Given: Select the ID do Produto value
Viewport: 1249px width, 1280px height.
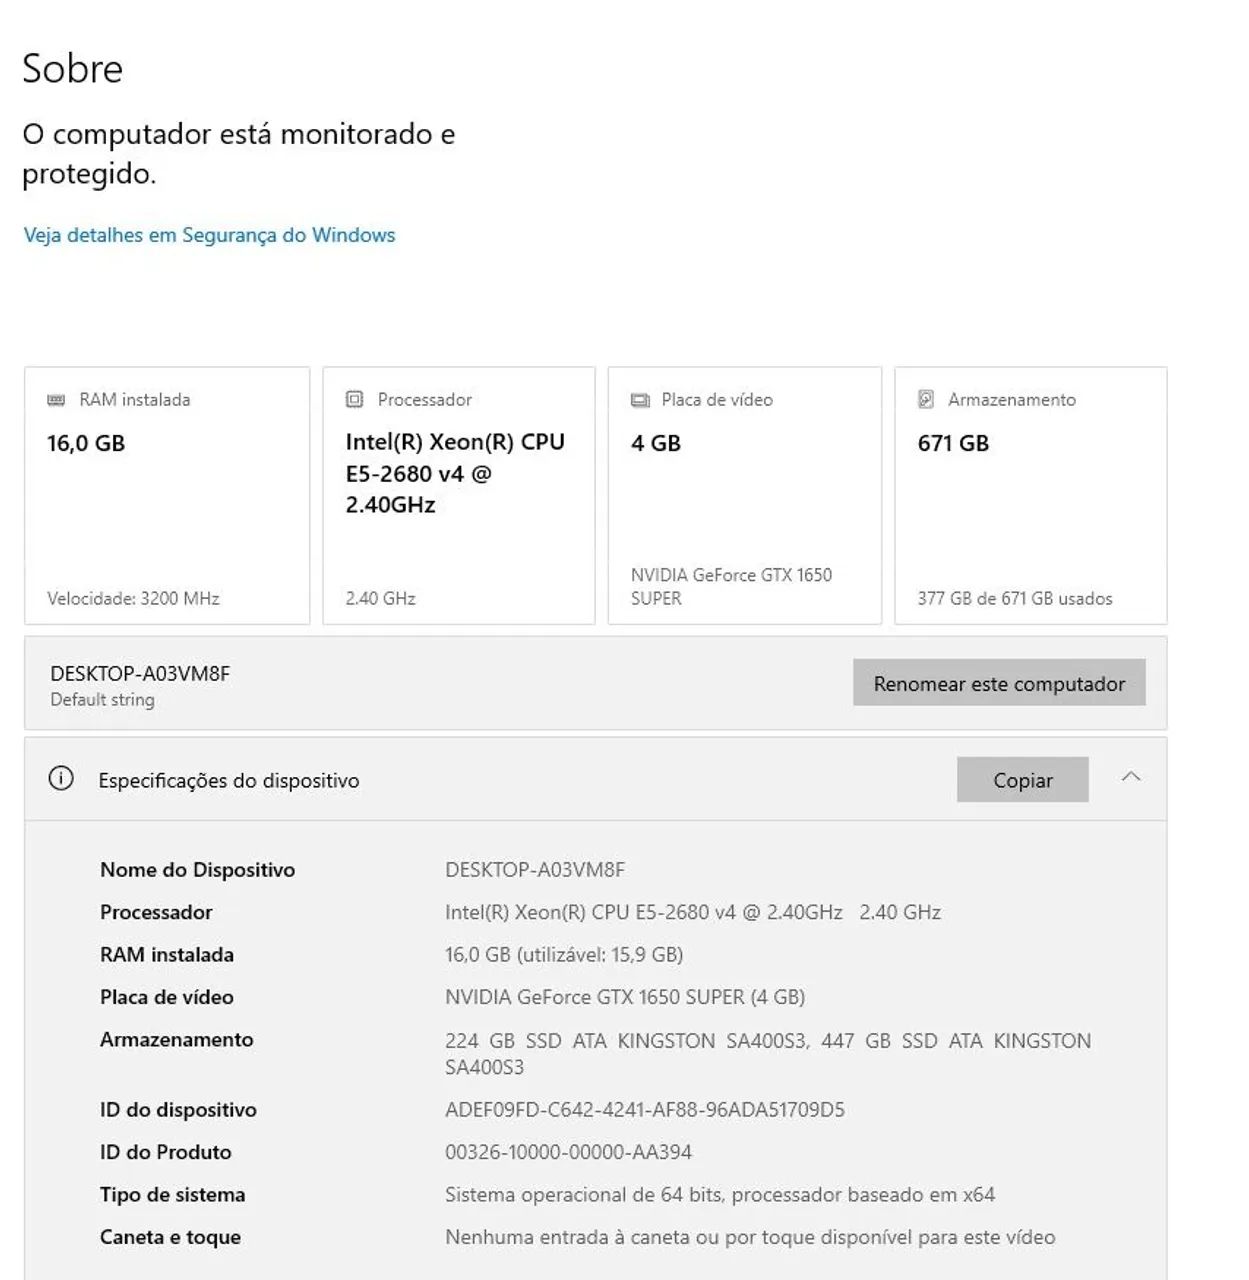Looking at the screenshot, I should point(568,1152).
